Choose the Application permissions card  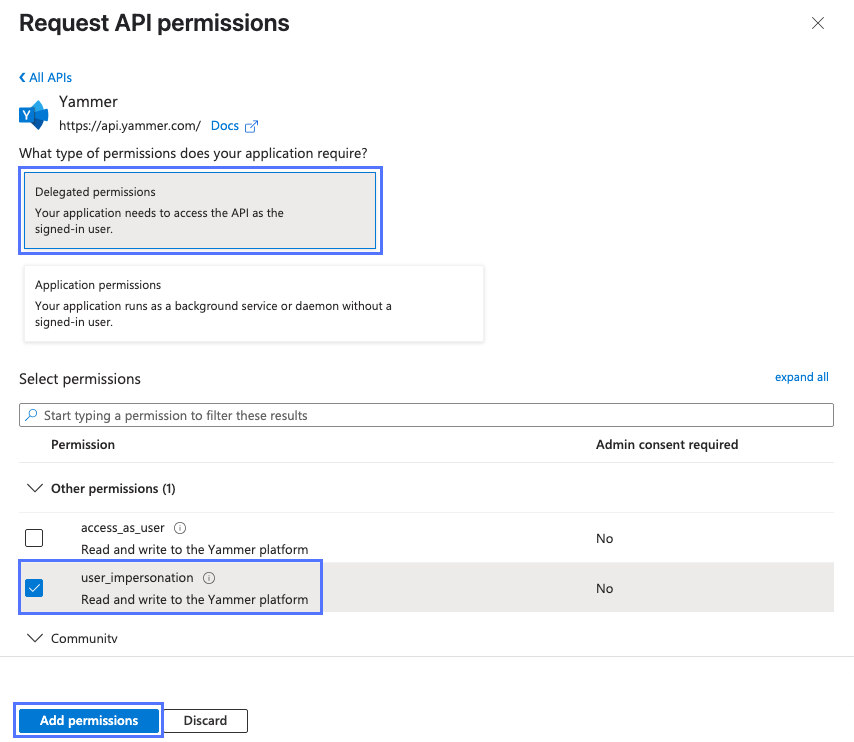tap(254, 303)
